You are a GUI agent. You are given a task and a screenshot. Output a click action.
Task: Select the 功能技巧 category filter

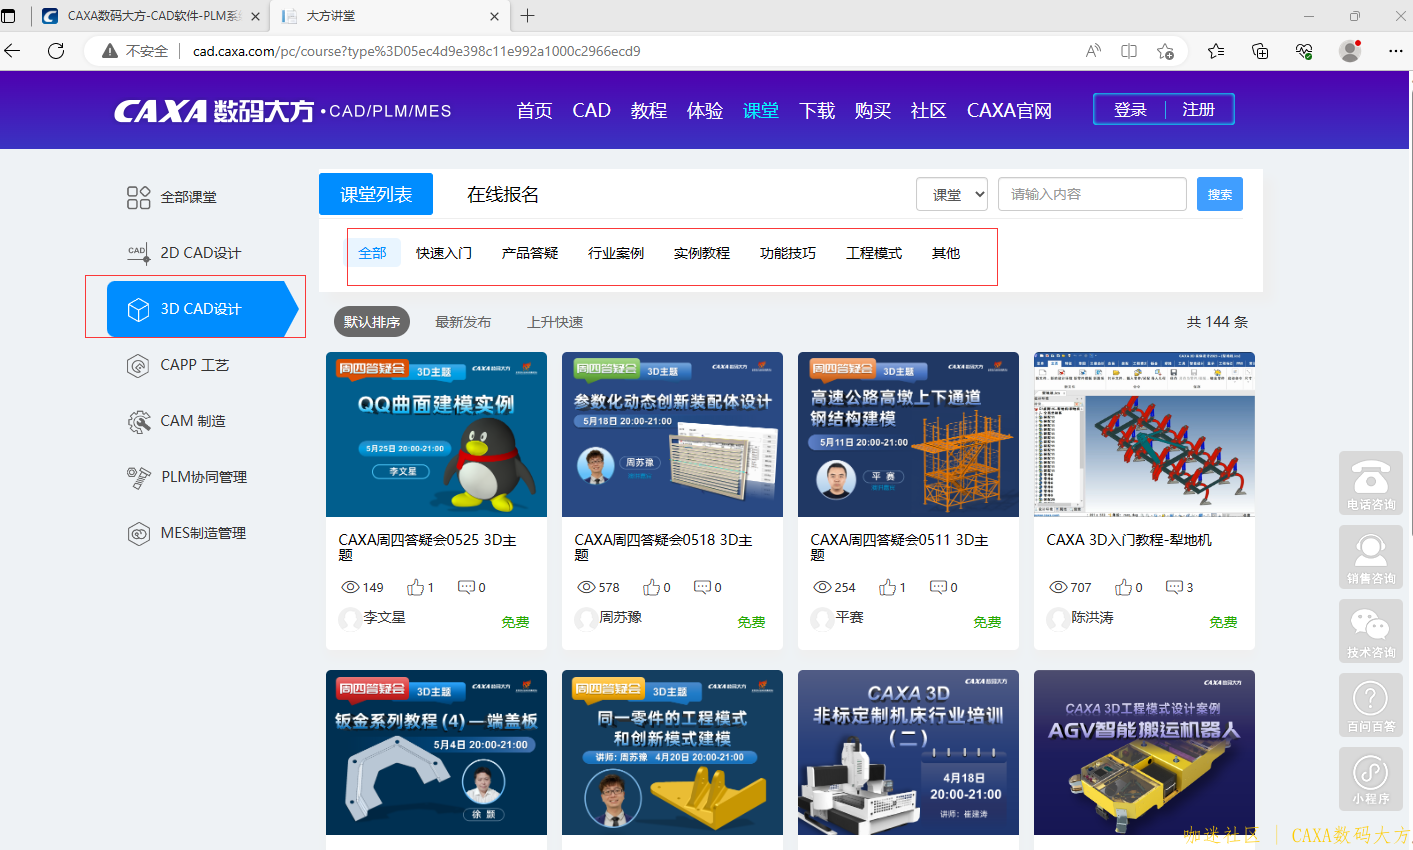tap(788, 253)
